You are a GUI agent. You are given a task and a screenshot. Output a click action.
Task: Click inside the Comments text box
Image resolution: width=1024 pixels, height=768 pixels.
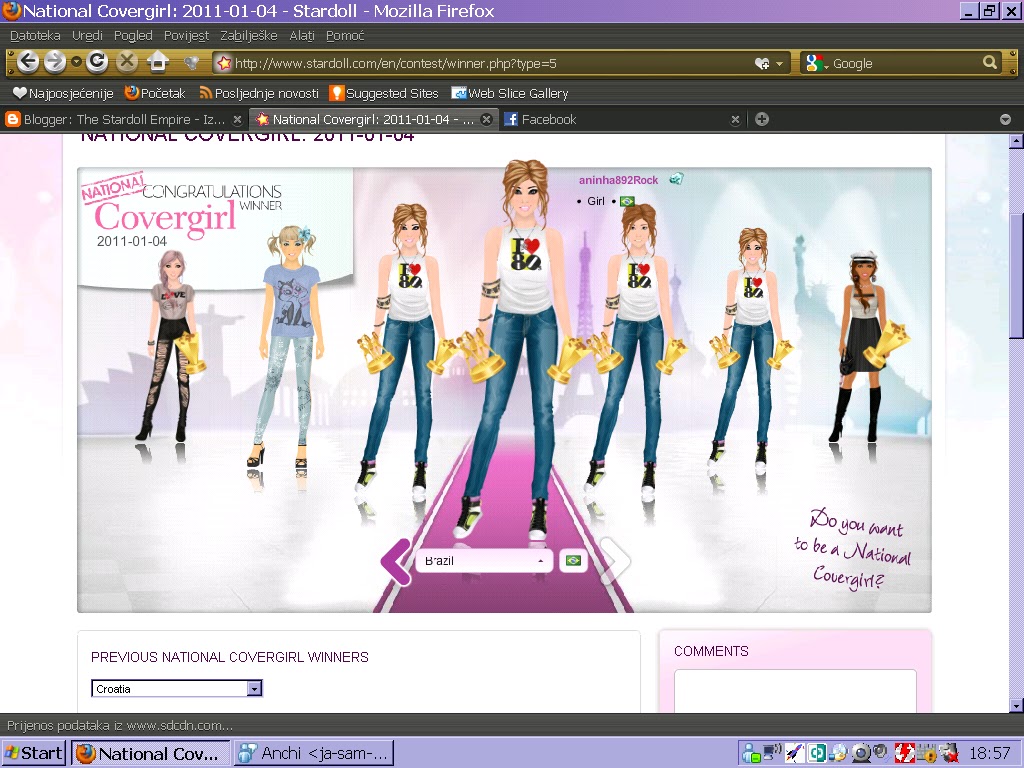click(795, 691)
